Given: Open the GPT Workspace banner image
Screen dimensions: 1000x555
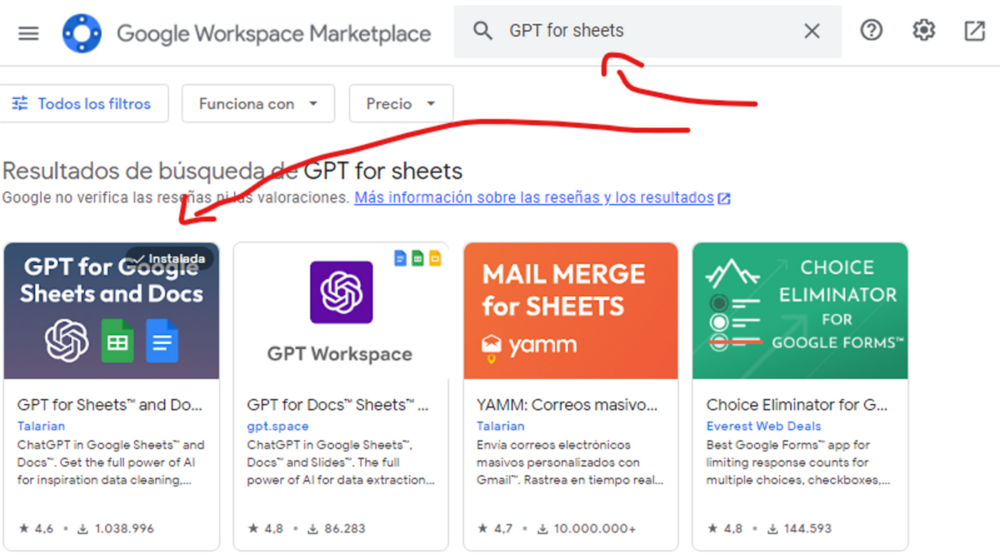Looking at the screenshot, I should point(341,311).
